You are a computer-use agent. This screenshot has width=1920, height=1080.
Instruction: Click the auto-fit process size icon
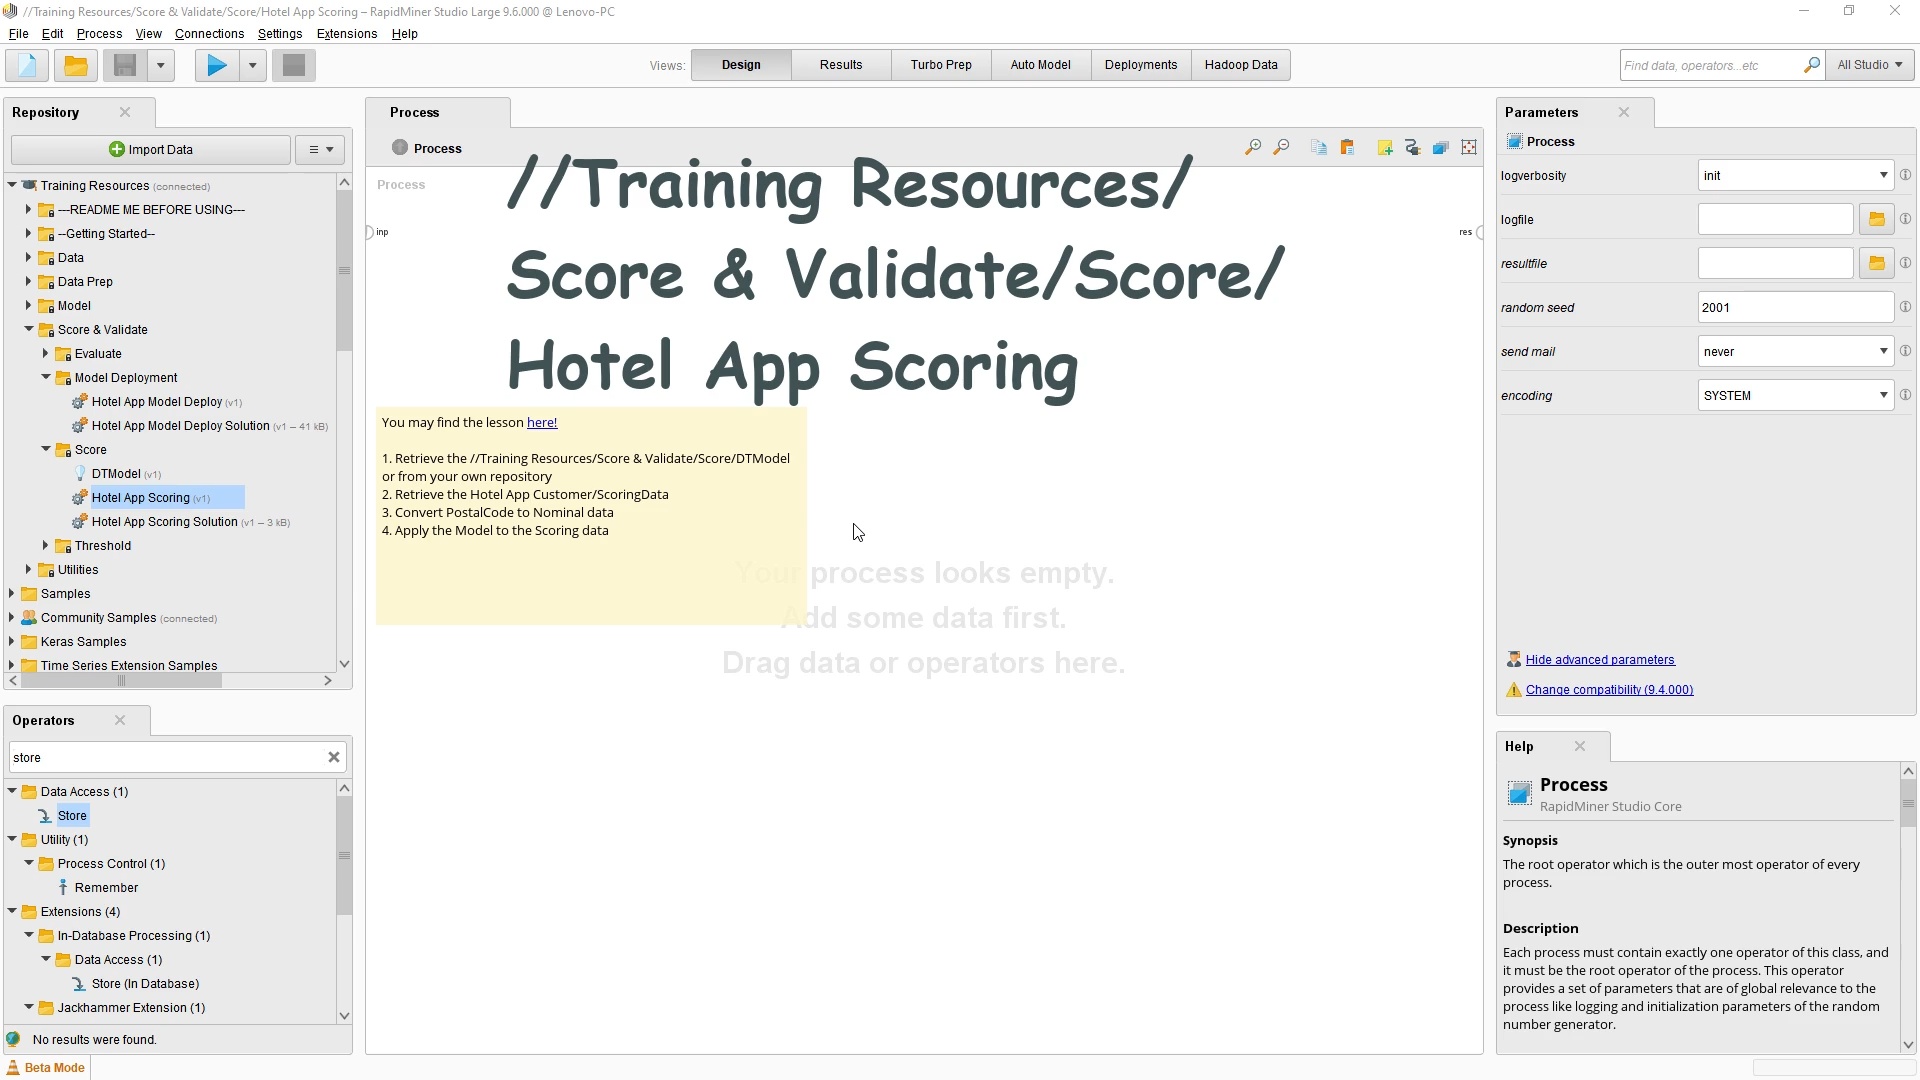(x=1468, y=148)
